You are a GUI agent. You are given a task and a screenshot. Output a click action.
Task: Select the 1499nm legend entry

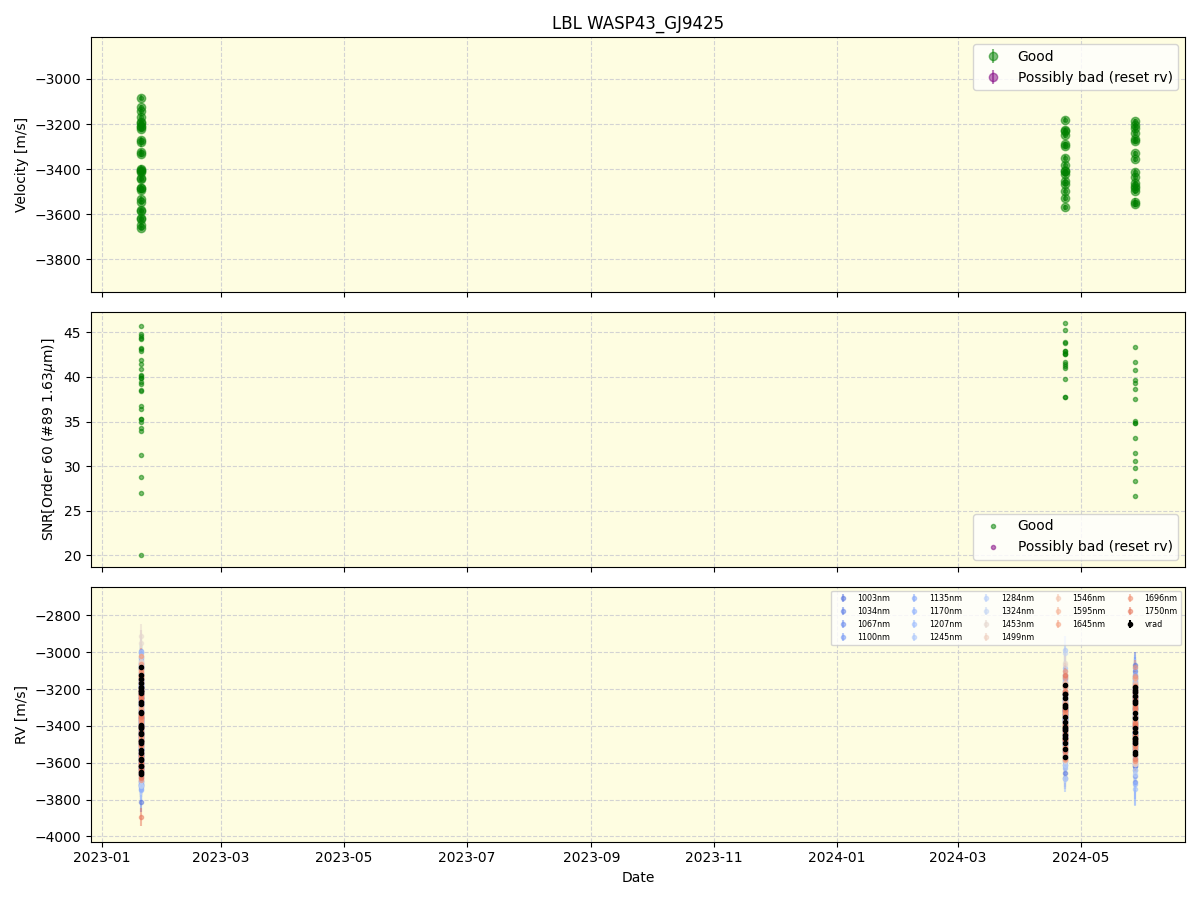coord(1017,637)
